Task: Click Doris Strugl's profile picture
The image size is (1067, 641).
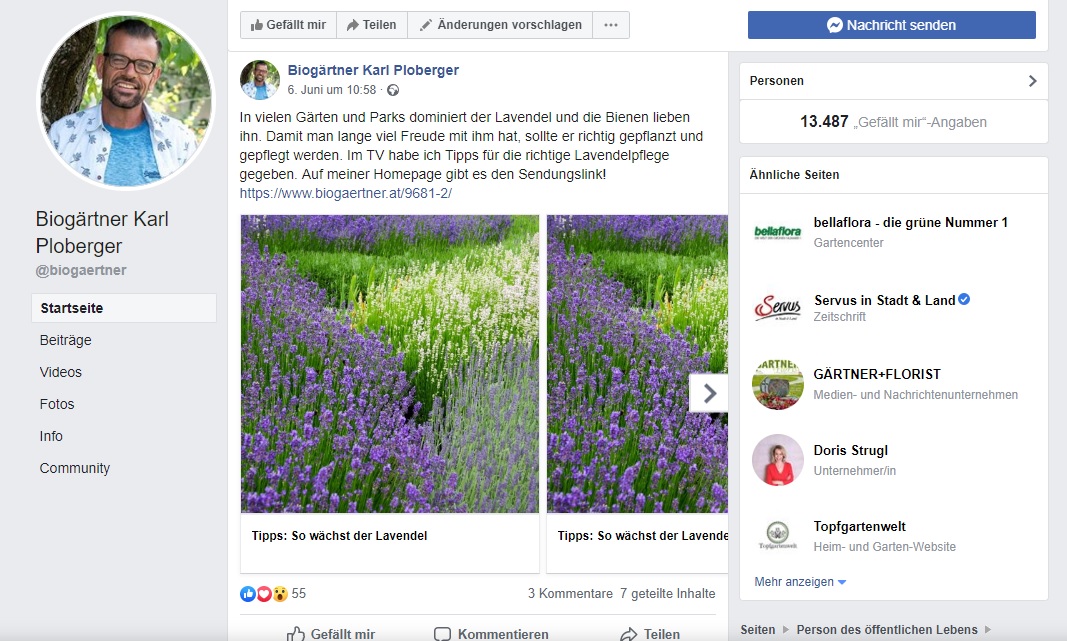Action: tap(777, 460)
